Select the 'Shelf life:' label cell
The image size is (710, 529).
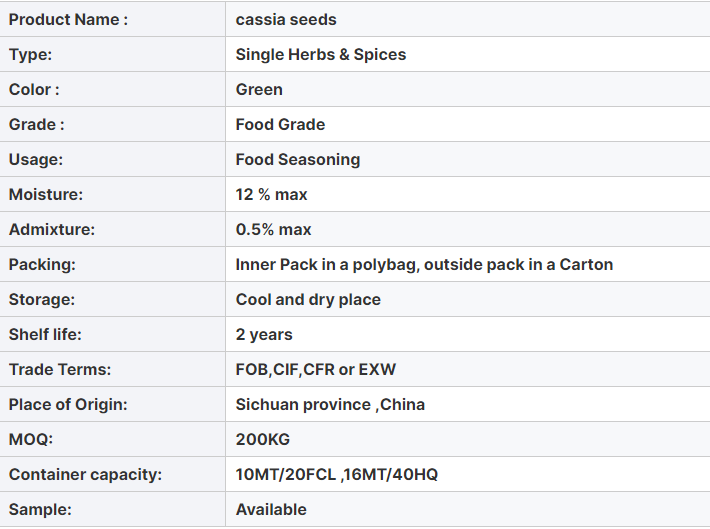(x=112, y=334)
